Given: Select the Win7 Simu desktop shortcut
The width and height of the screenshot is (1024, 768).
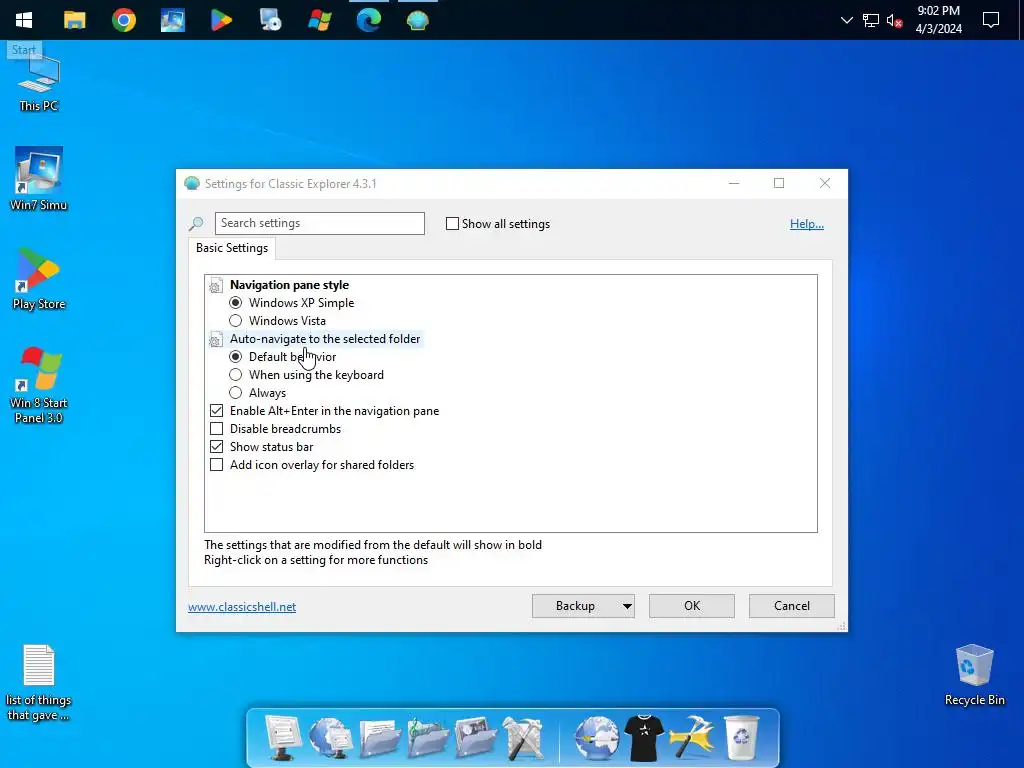Looking at the screenshot, I should pyautogui.click(x=39, y=179).
